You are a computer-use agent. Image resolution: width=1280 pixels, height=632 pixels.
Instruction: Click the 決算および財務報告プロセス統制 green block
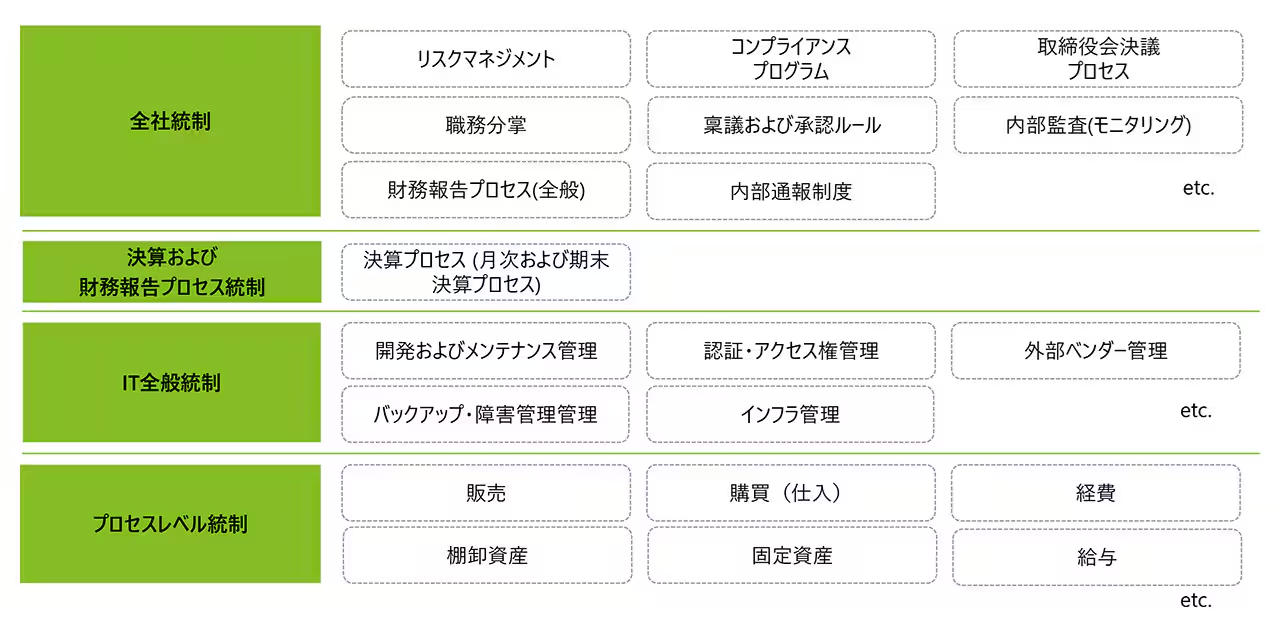pyautogui.click(x=172, y=272)
